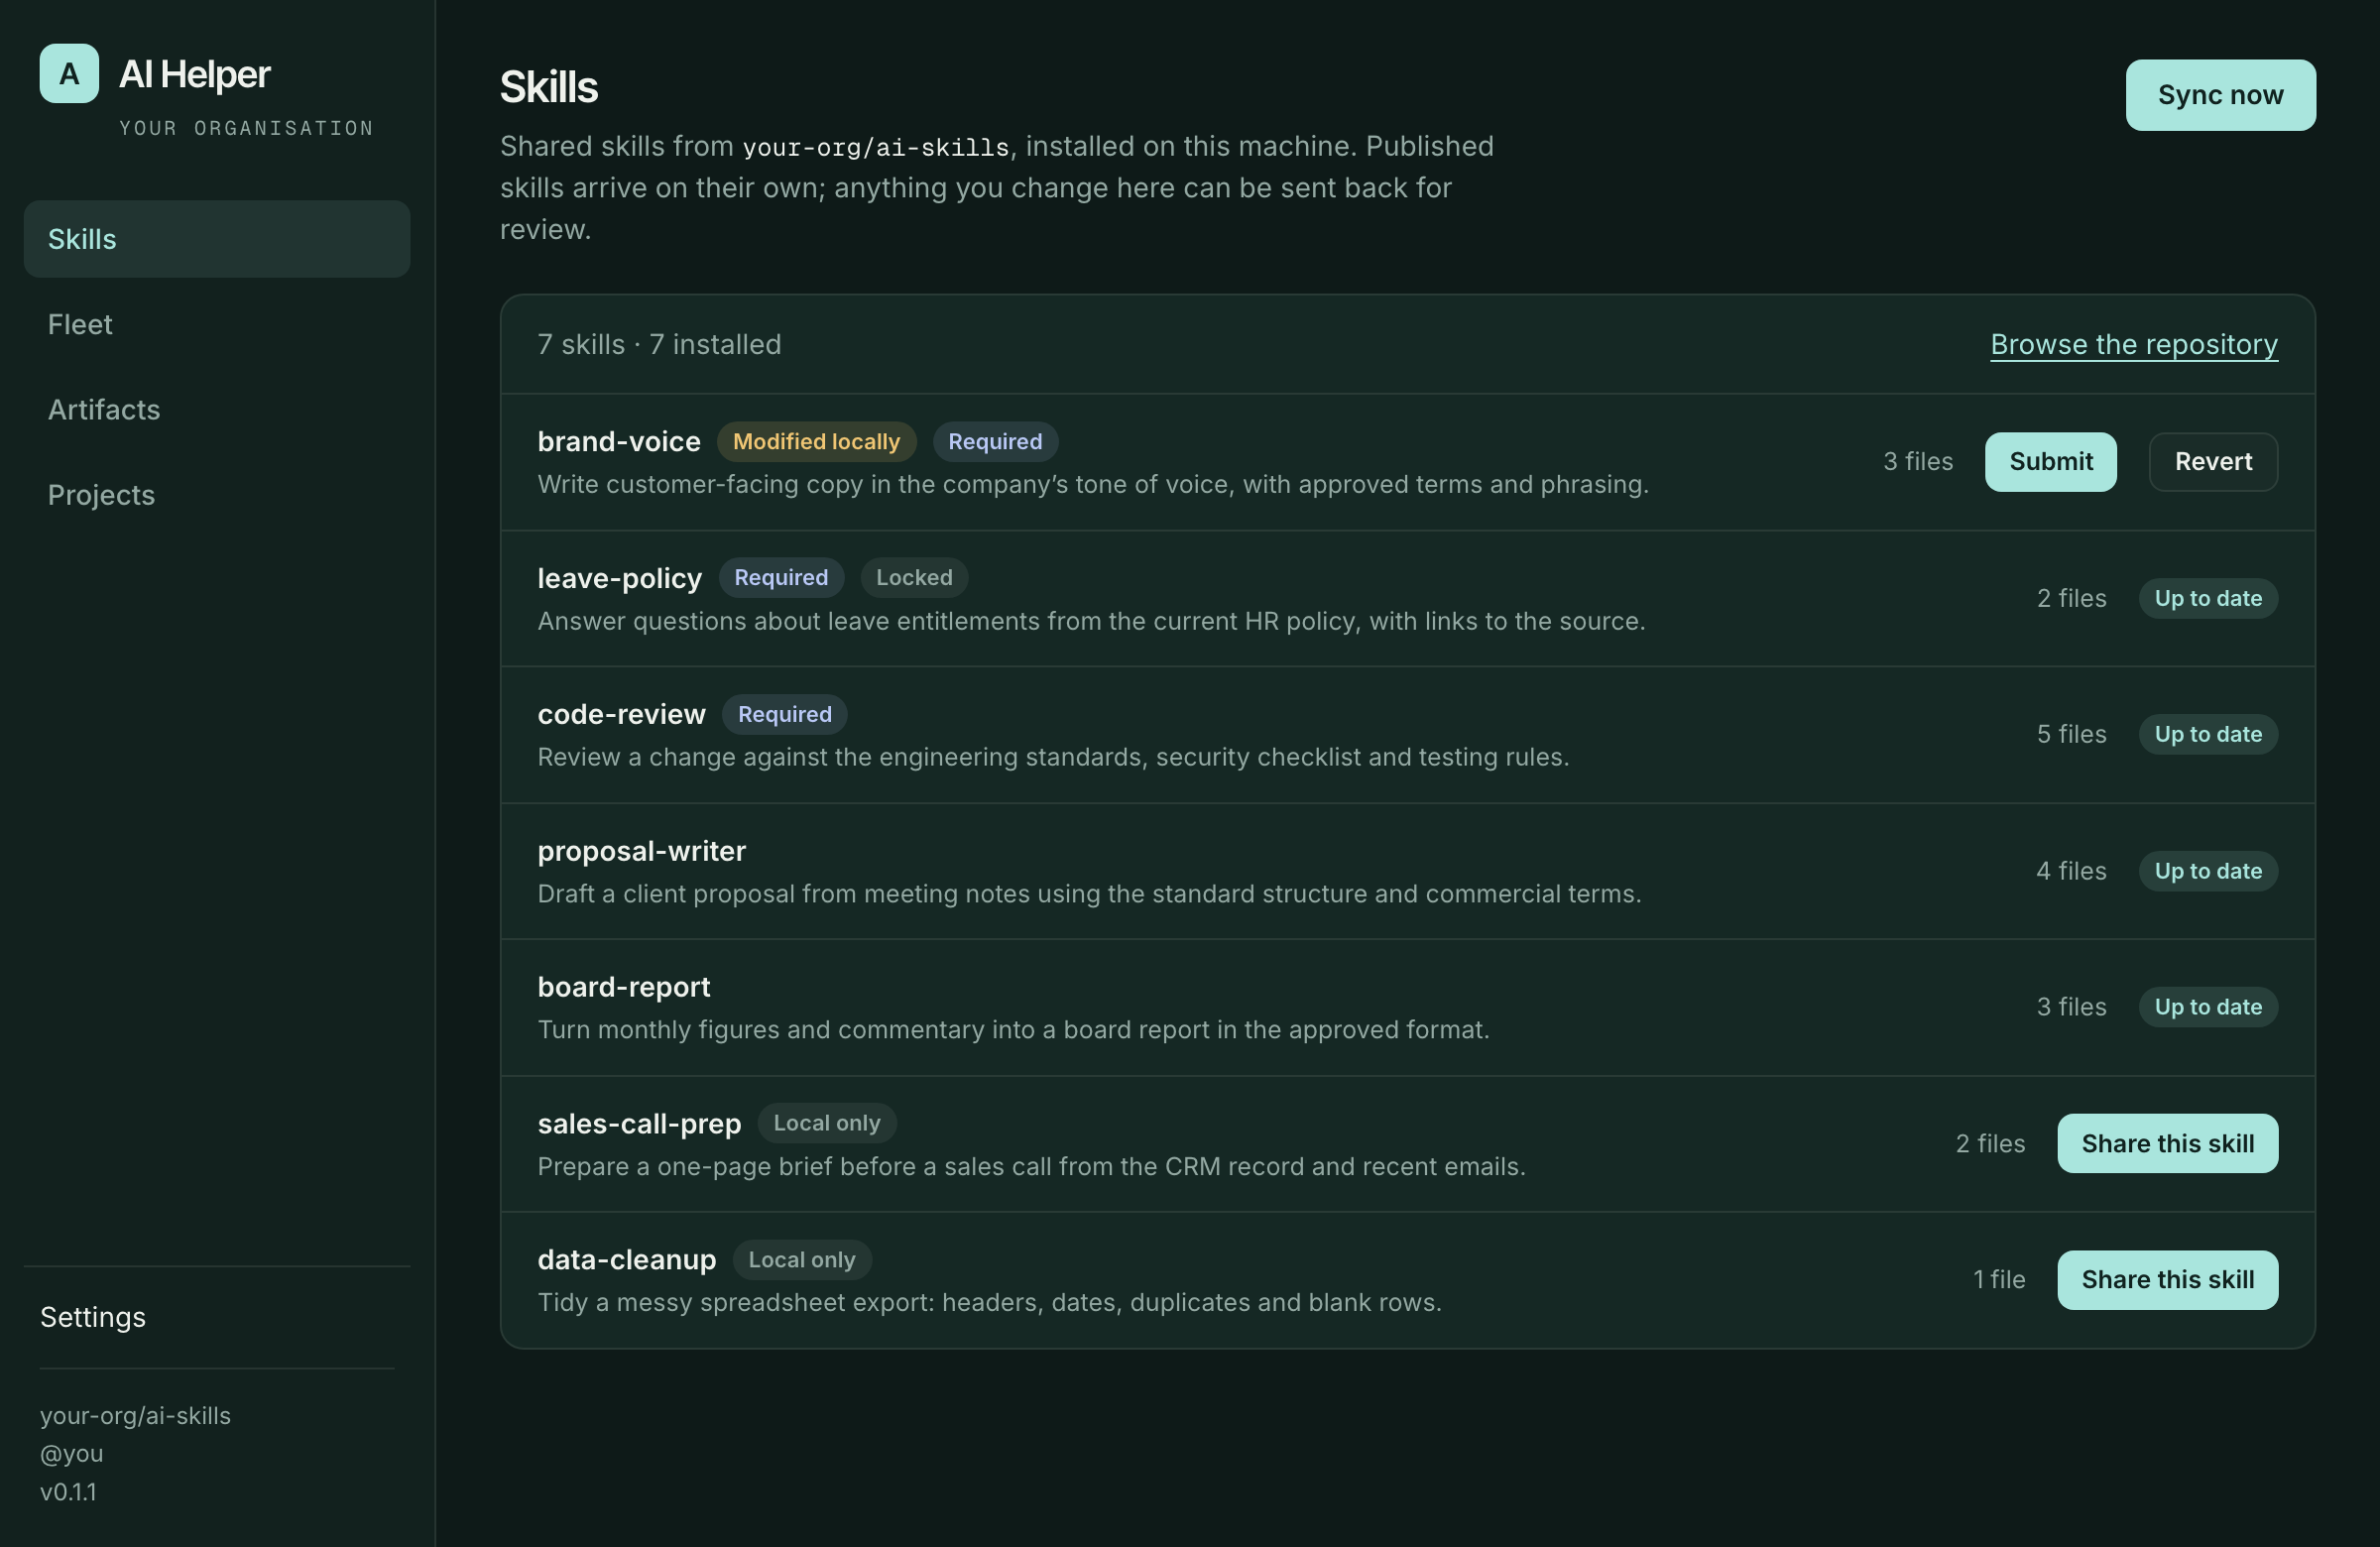Viewport: 2380px width, 1547px height.
Task: Click the '3 files' count on brand-voice
Action: [x=1918, y=462]
